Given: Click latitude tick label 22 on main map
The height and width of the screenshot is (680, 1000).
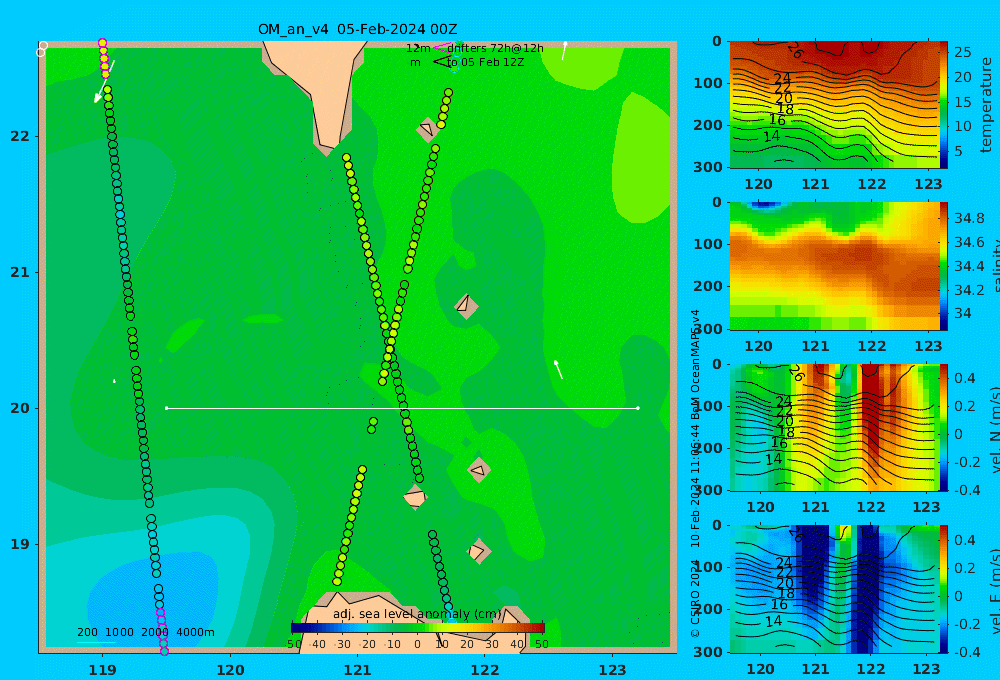Looking at the screenshot, I should pos(20,136).
